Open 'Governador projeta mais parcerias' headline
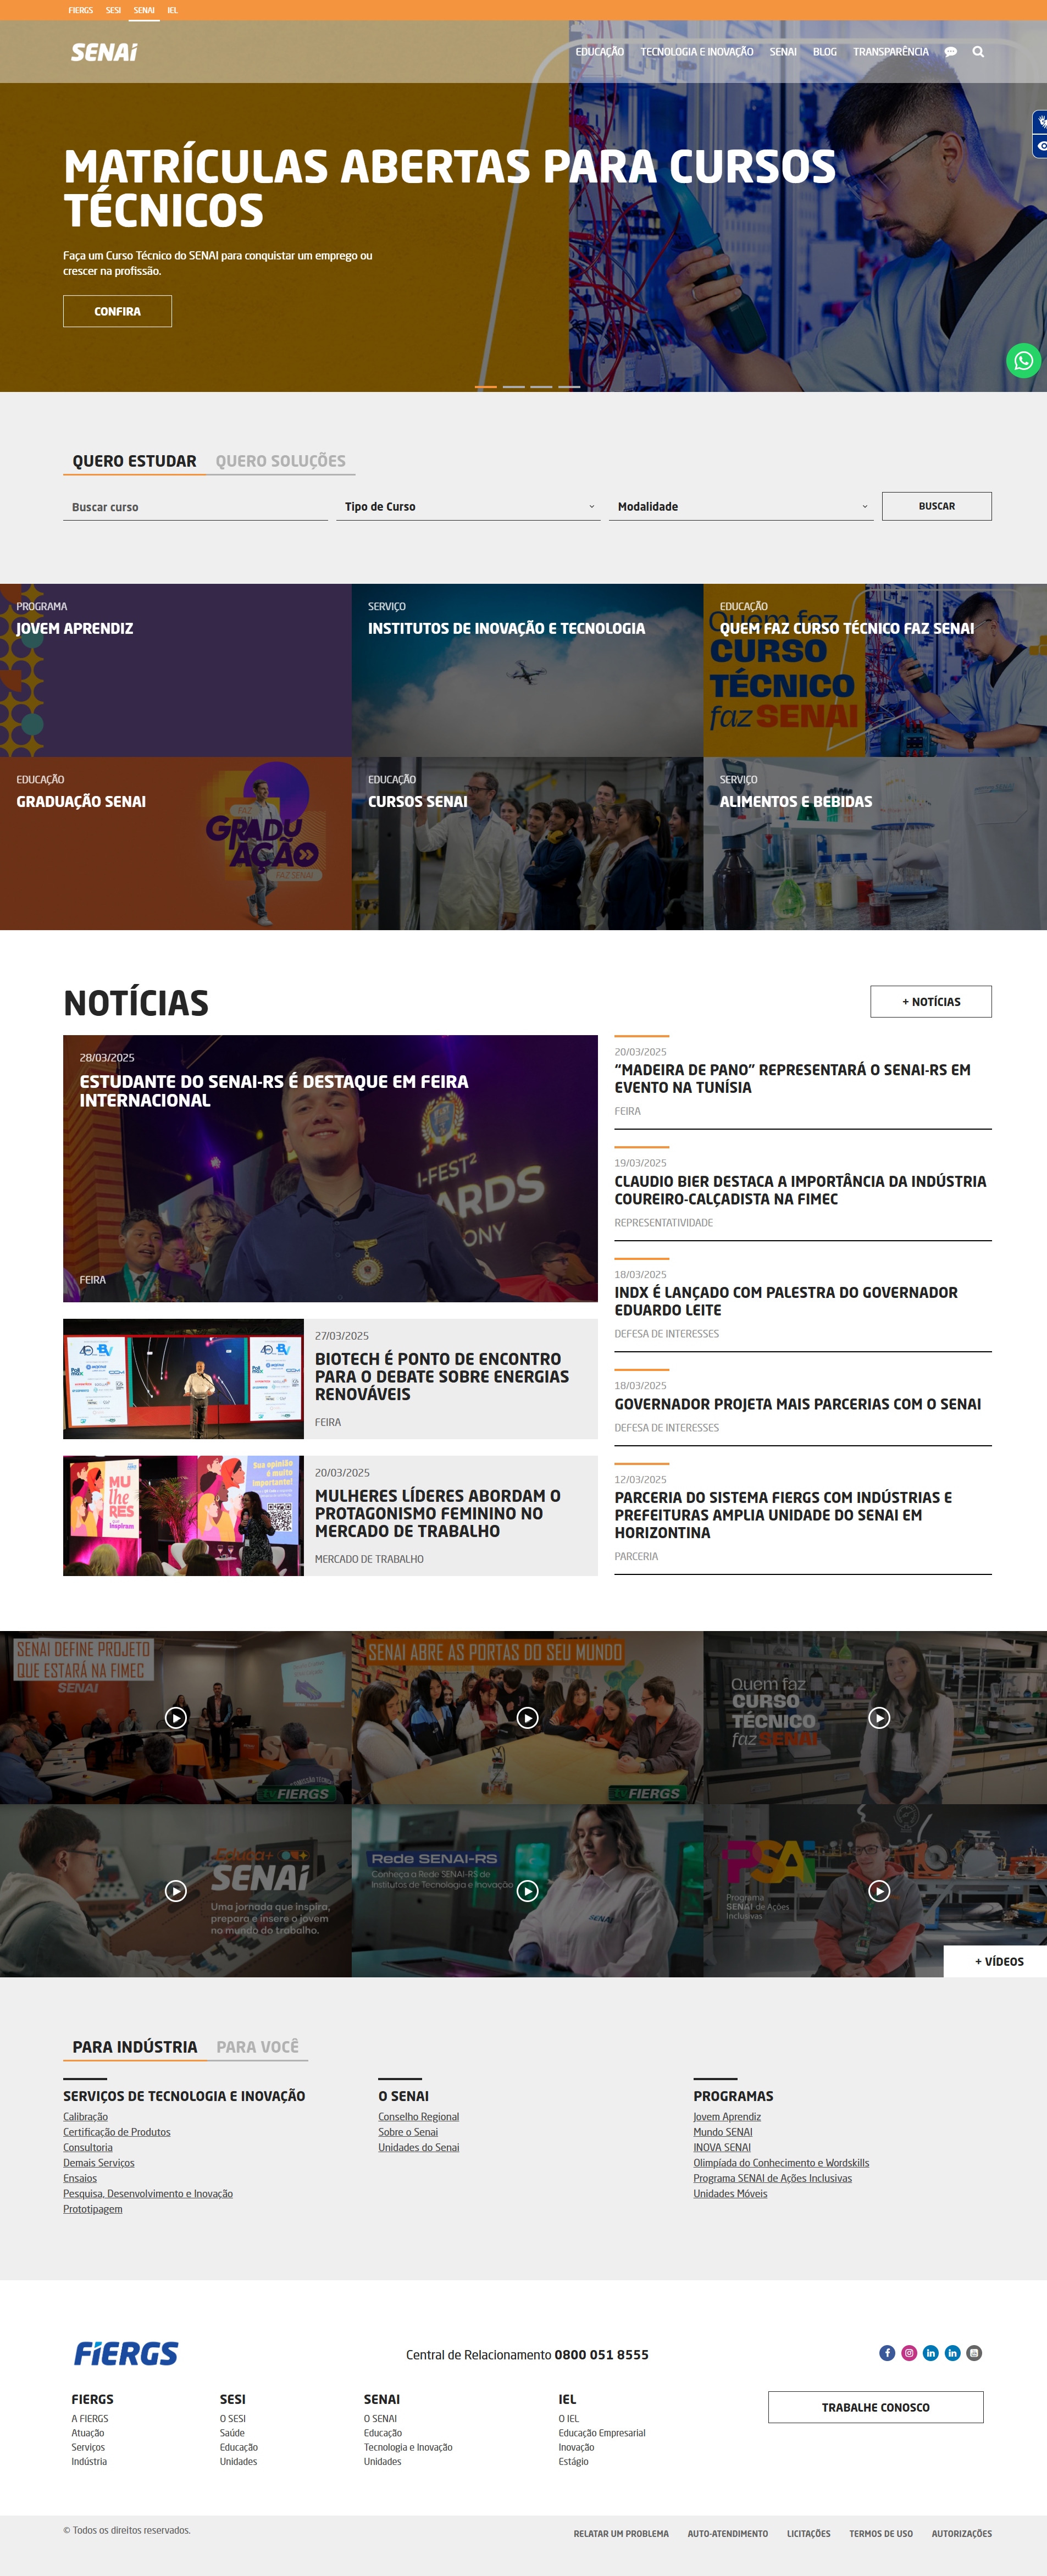 [x=797, y=1404]
